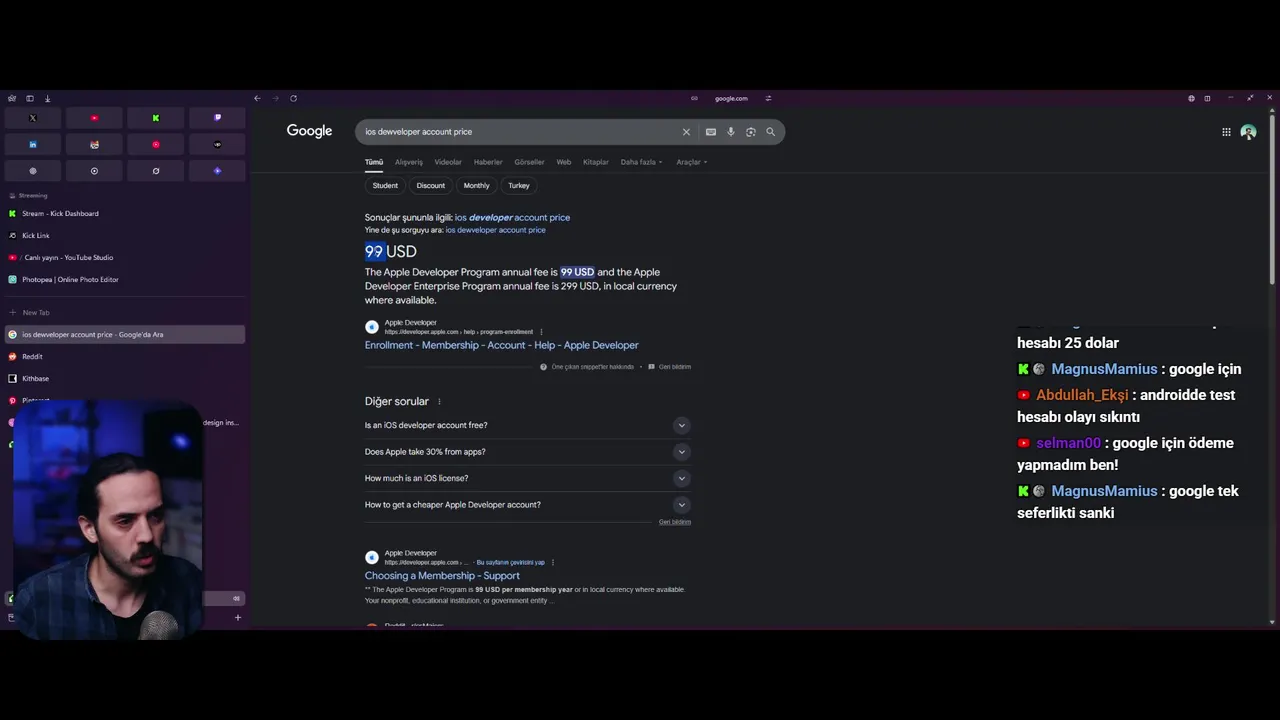The width and height of the screenshot is (1280, 720).
Task: Open the pinned LinkedIn tile
Action: point(33,145)
